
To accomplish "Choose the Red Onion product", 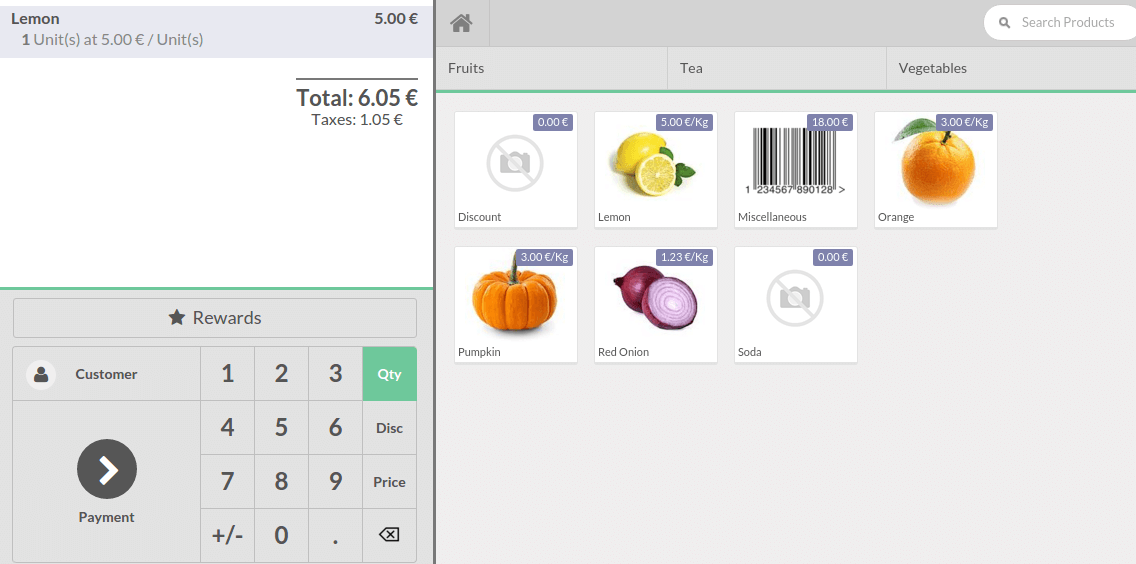I will tap(655, 304).
